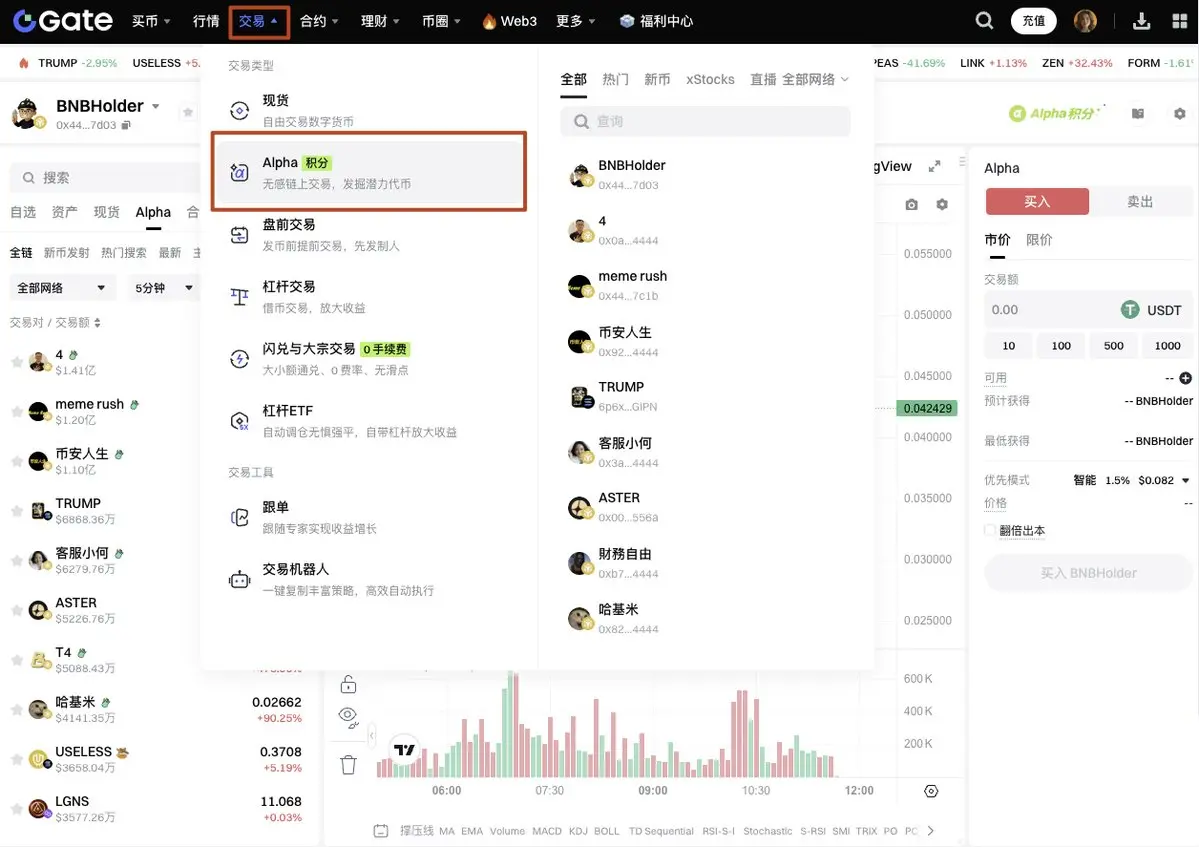Open the search magnifier in top bar
This screenshot has height=847, width=1199.
coord(984,21)
